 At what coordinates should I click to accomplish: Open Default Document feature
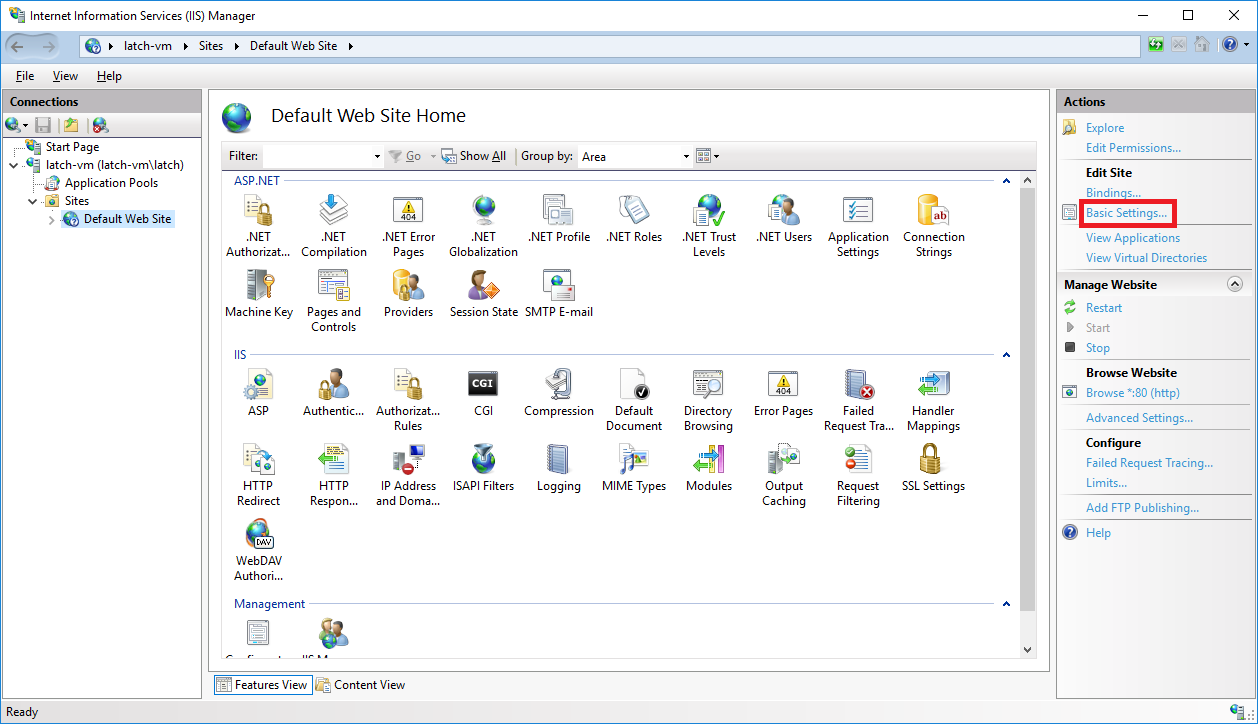pyautogui.click(x=633, y=400)
